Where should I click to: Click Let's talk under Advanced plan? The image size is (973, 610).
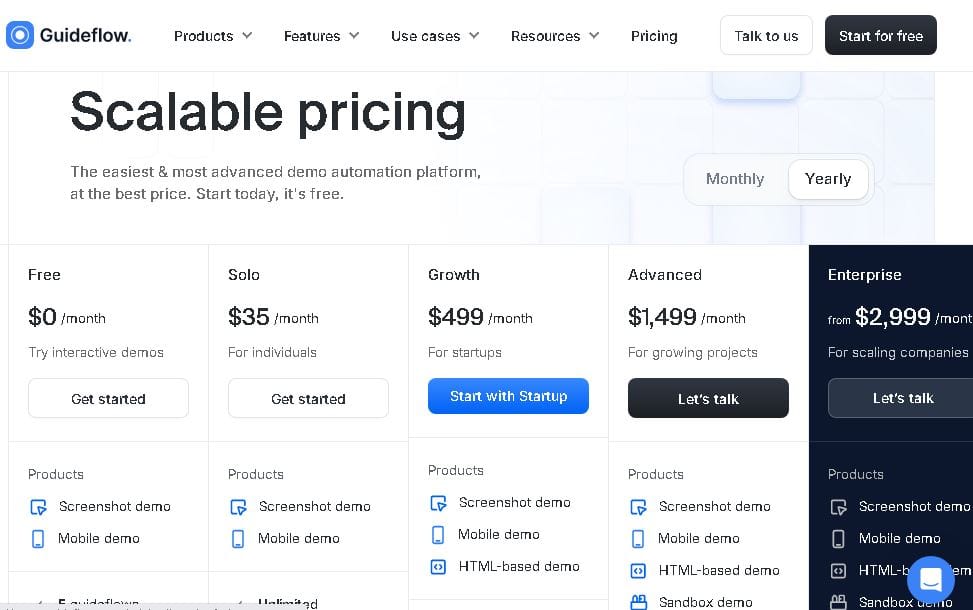[x=708, y=398]
